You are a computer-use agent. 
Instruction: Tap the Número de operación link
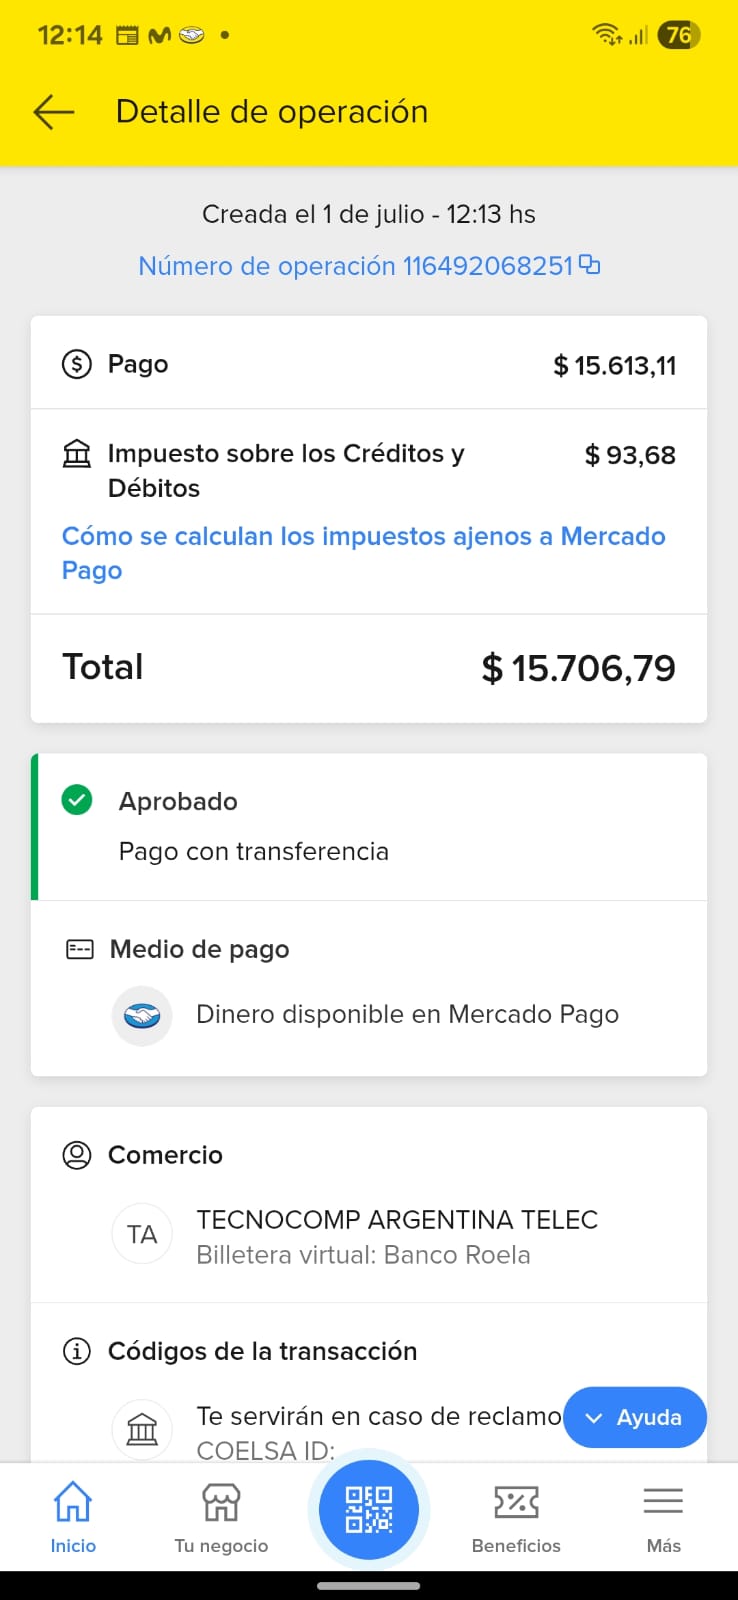point(355,266)
